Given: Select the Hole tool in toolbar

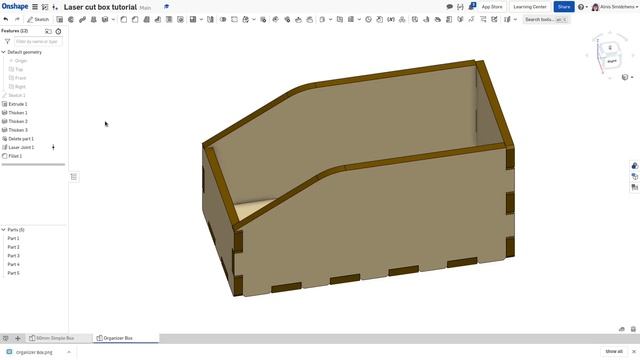Looking at the screenshot, I should pos(180,19).
